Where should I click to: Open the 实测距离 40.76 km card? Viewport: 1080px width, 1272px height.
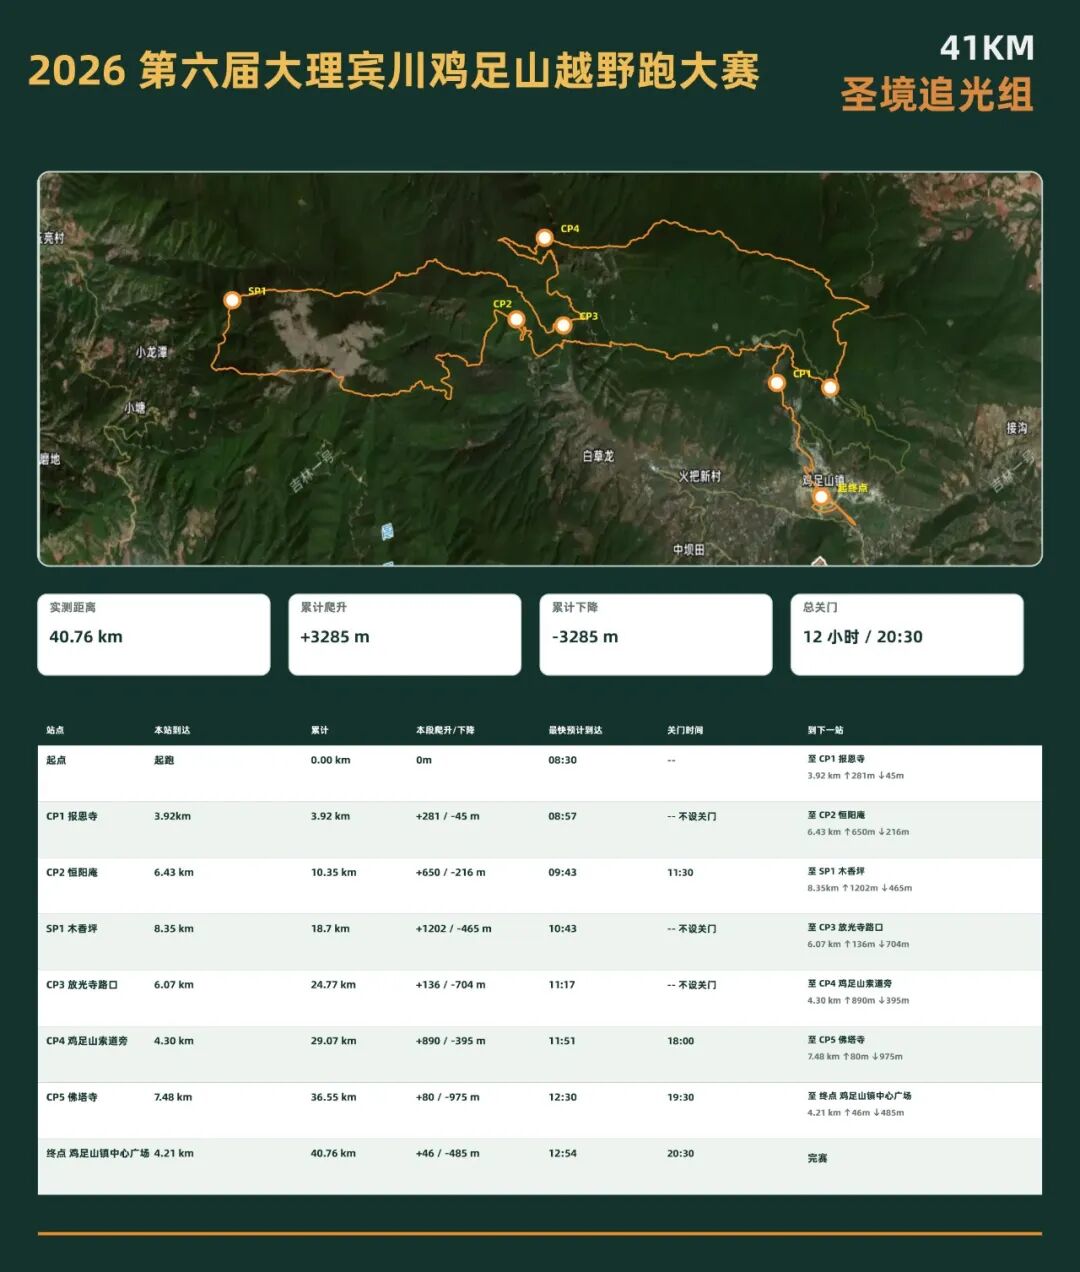(154, 635)
